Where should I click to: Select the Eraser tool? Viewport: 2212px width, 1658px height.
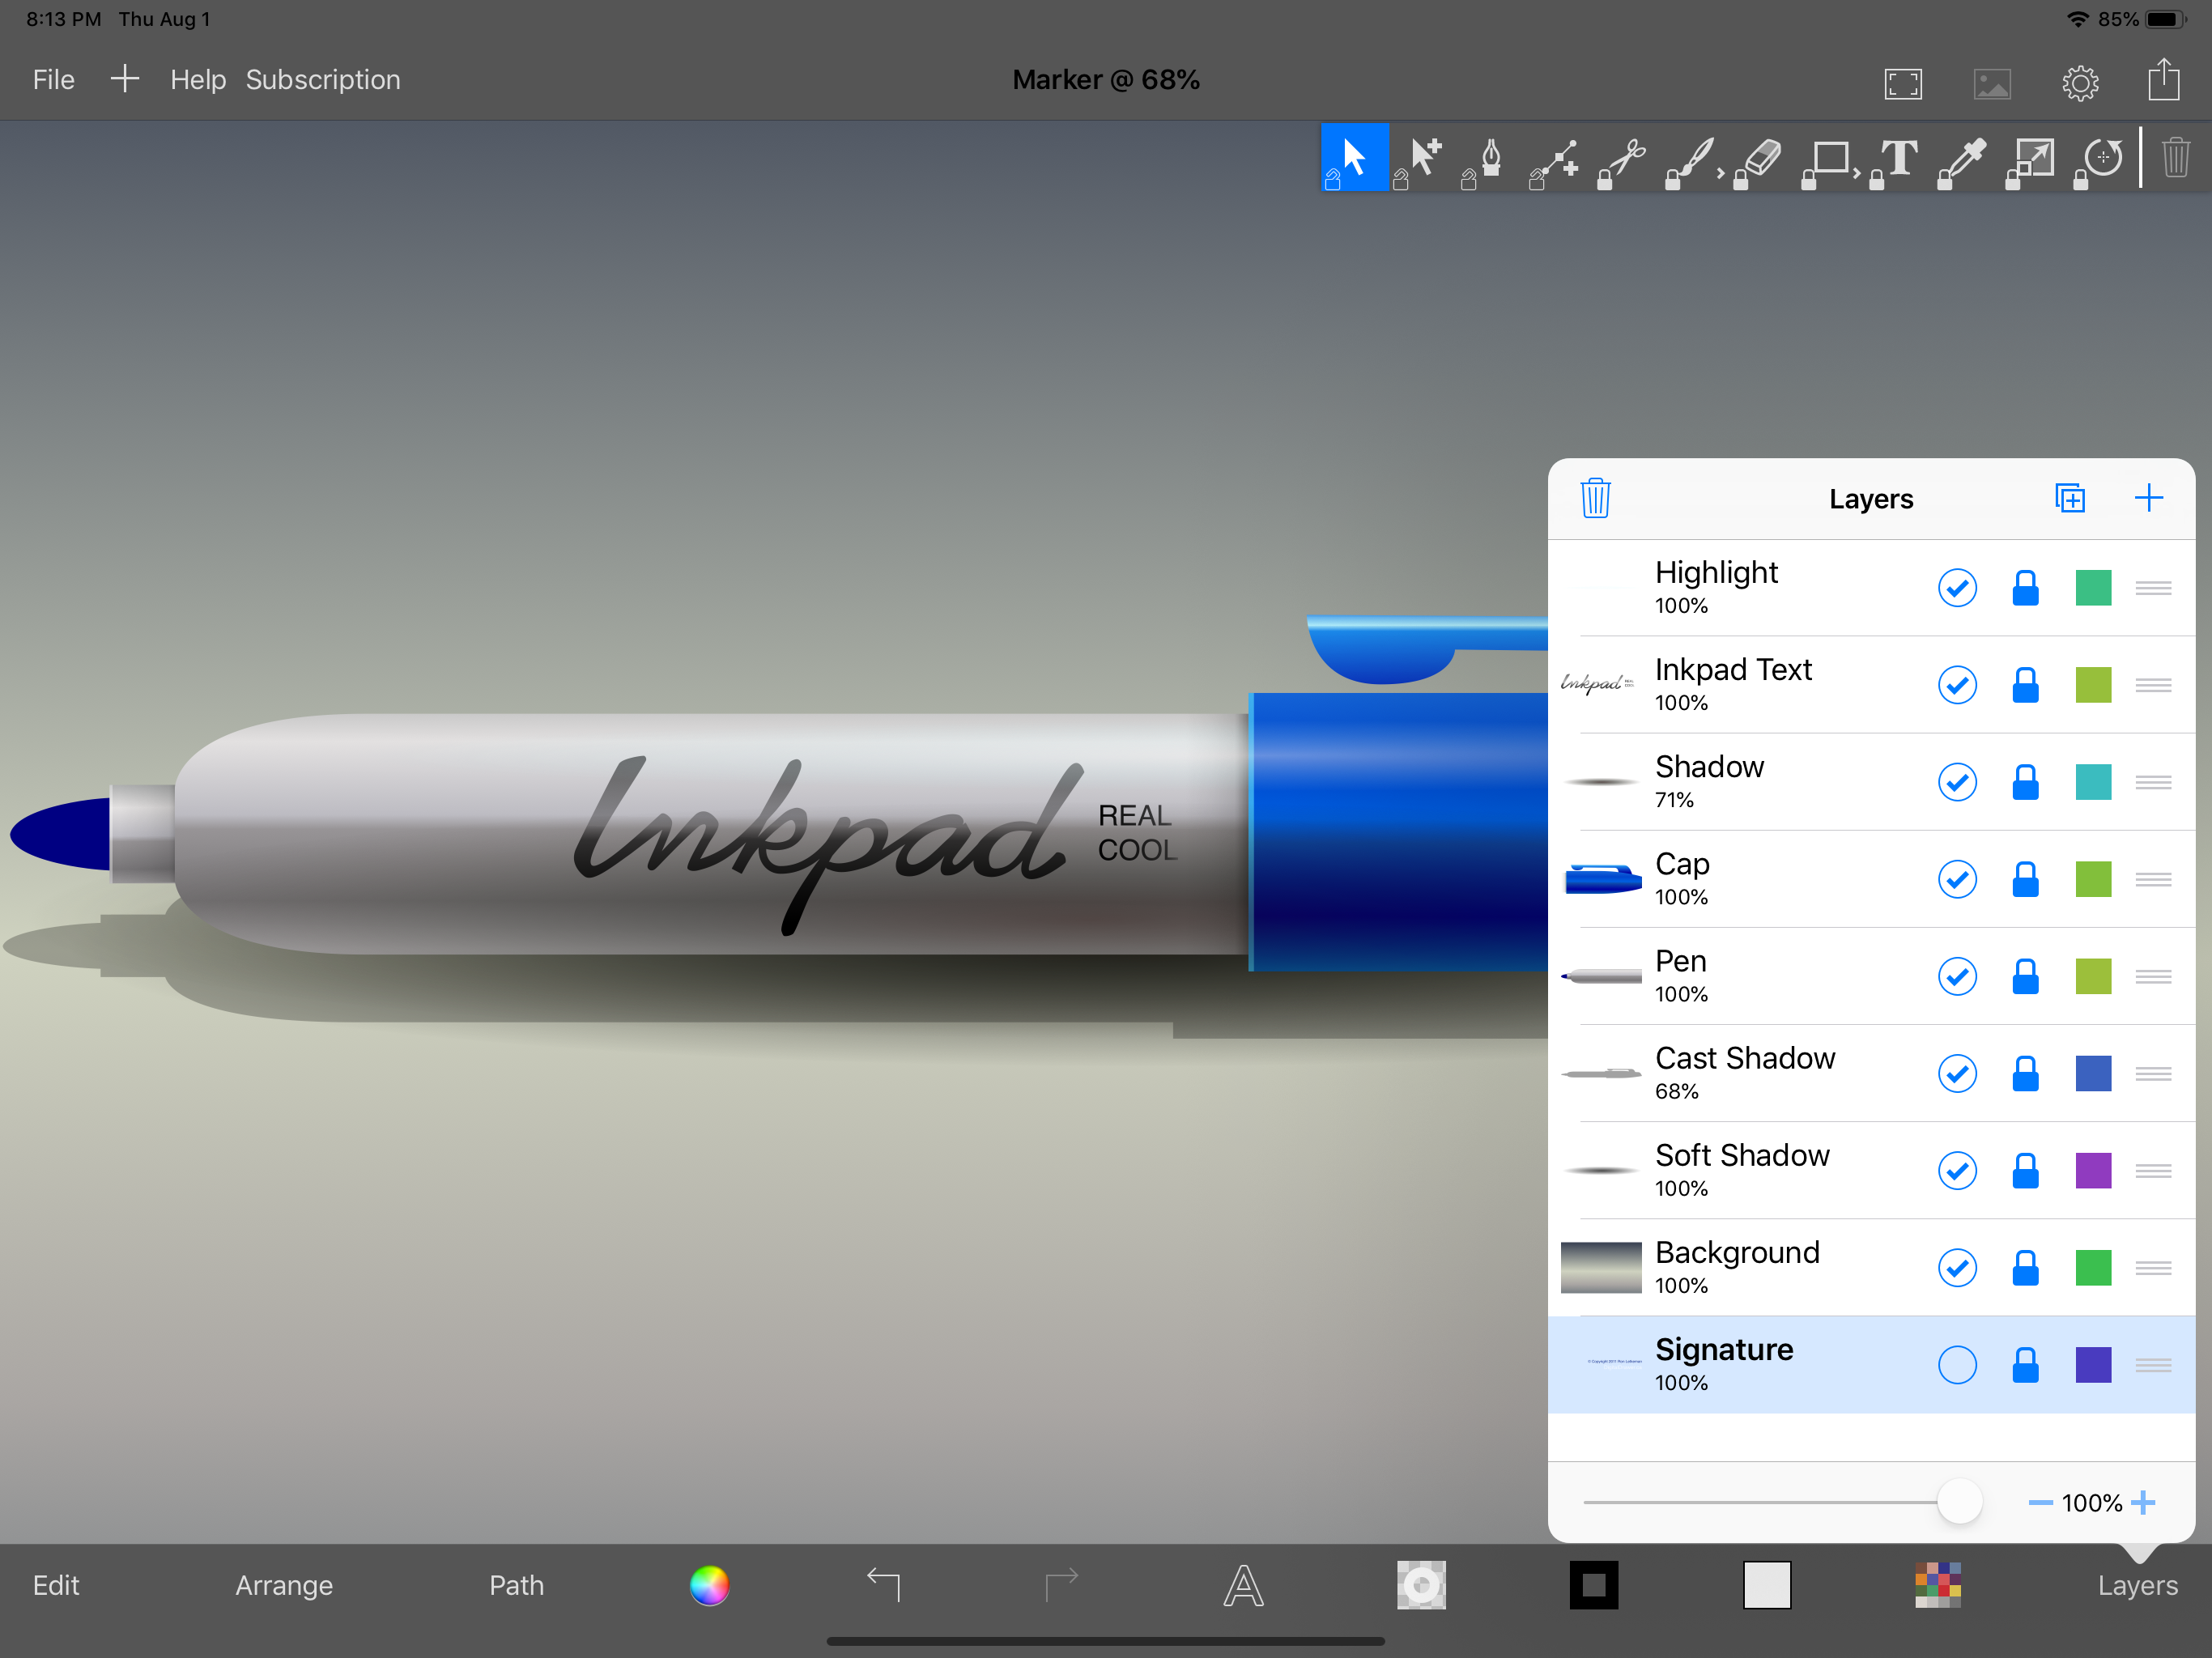pyautogui.click(x=1762, y=158)
